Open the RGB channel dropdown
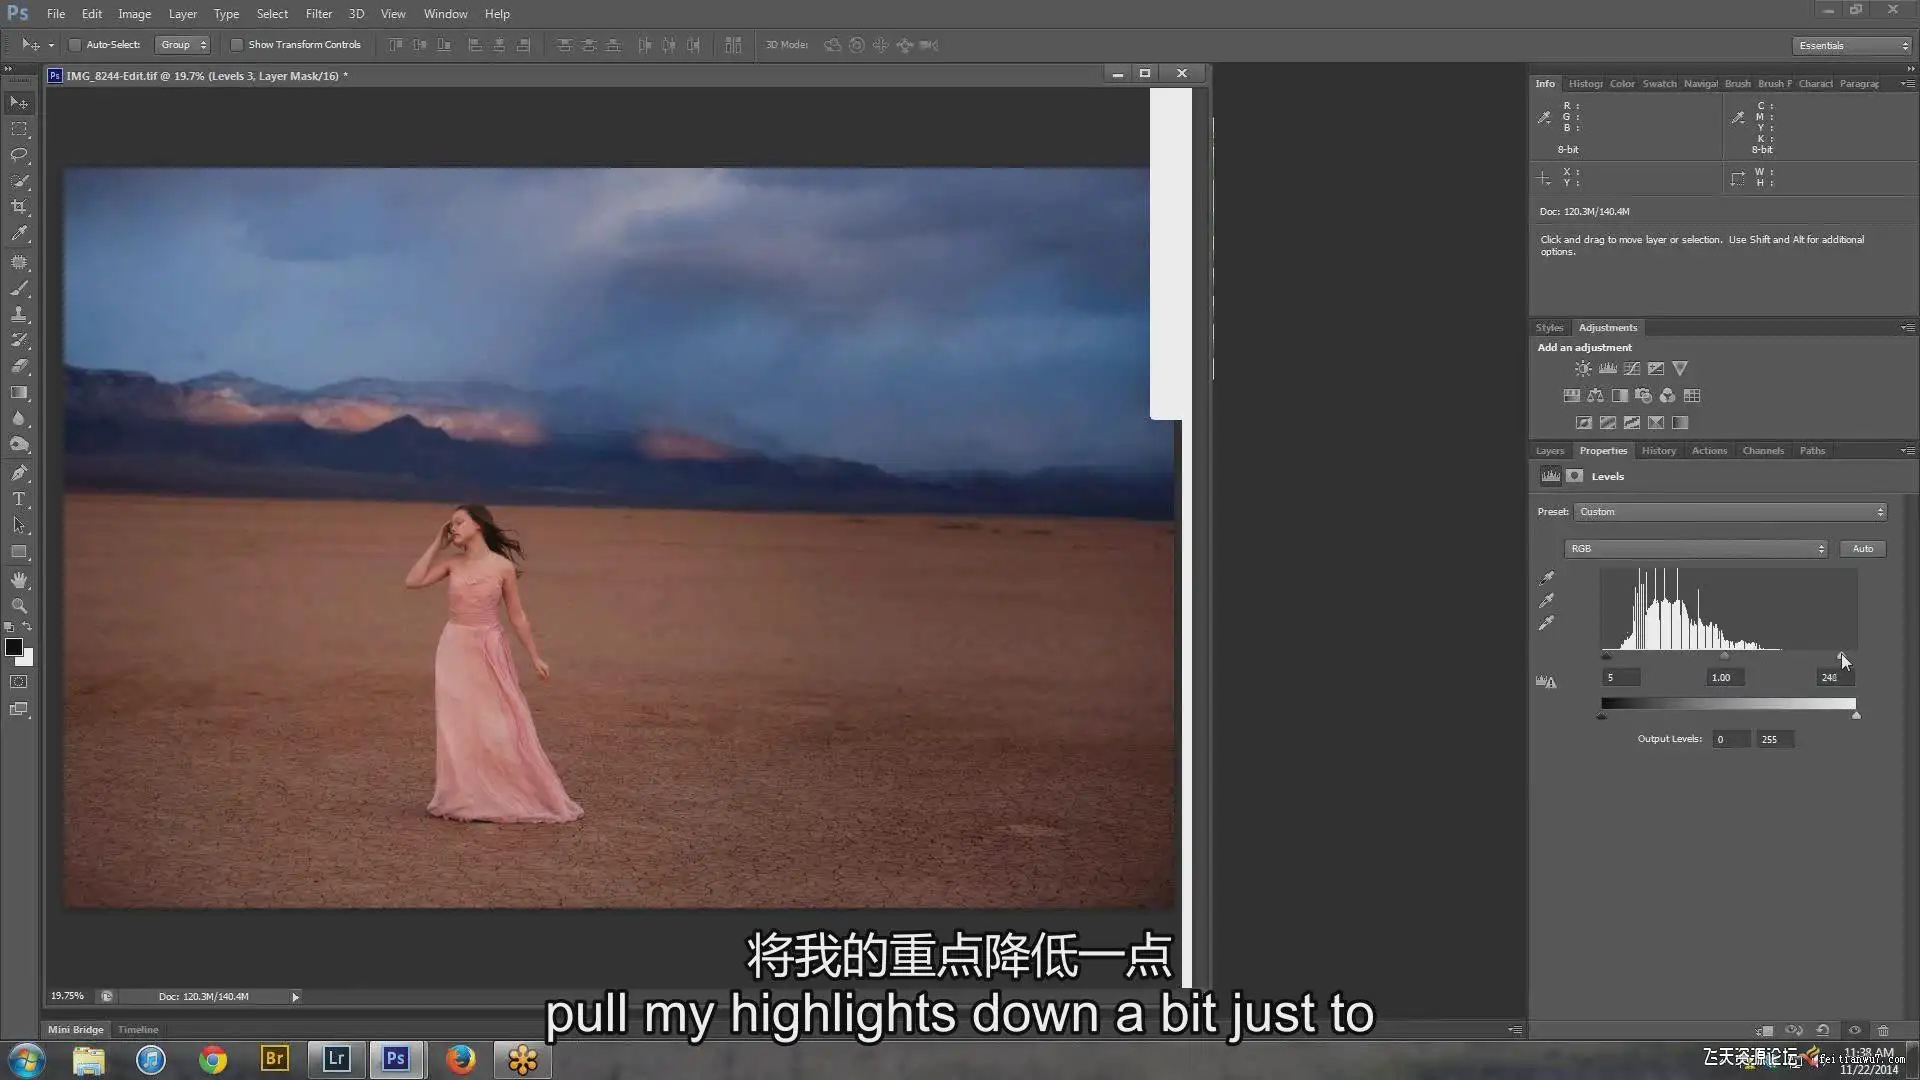 1696,549
